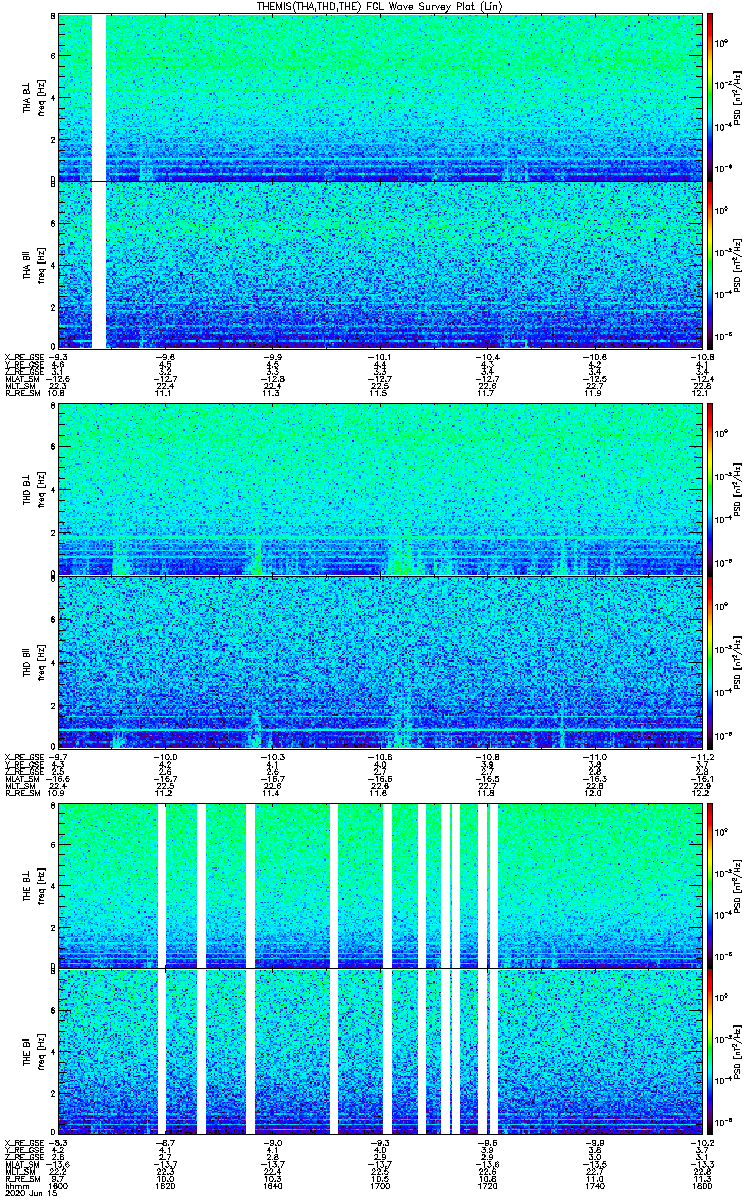Click the THD BL color bar
750x1200 pixels.
[709, 490]
